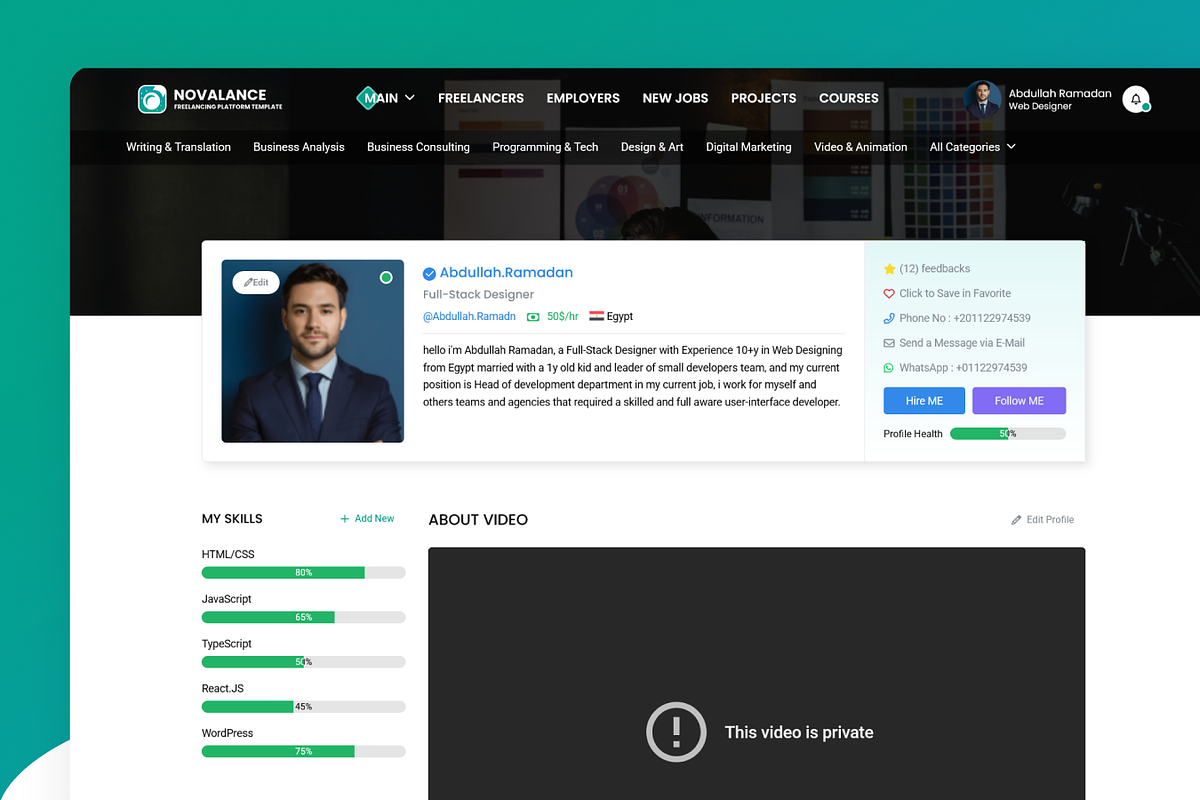
Task: Click the WhatsApp icon
Action: (x=889, y=368)
